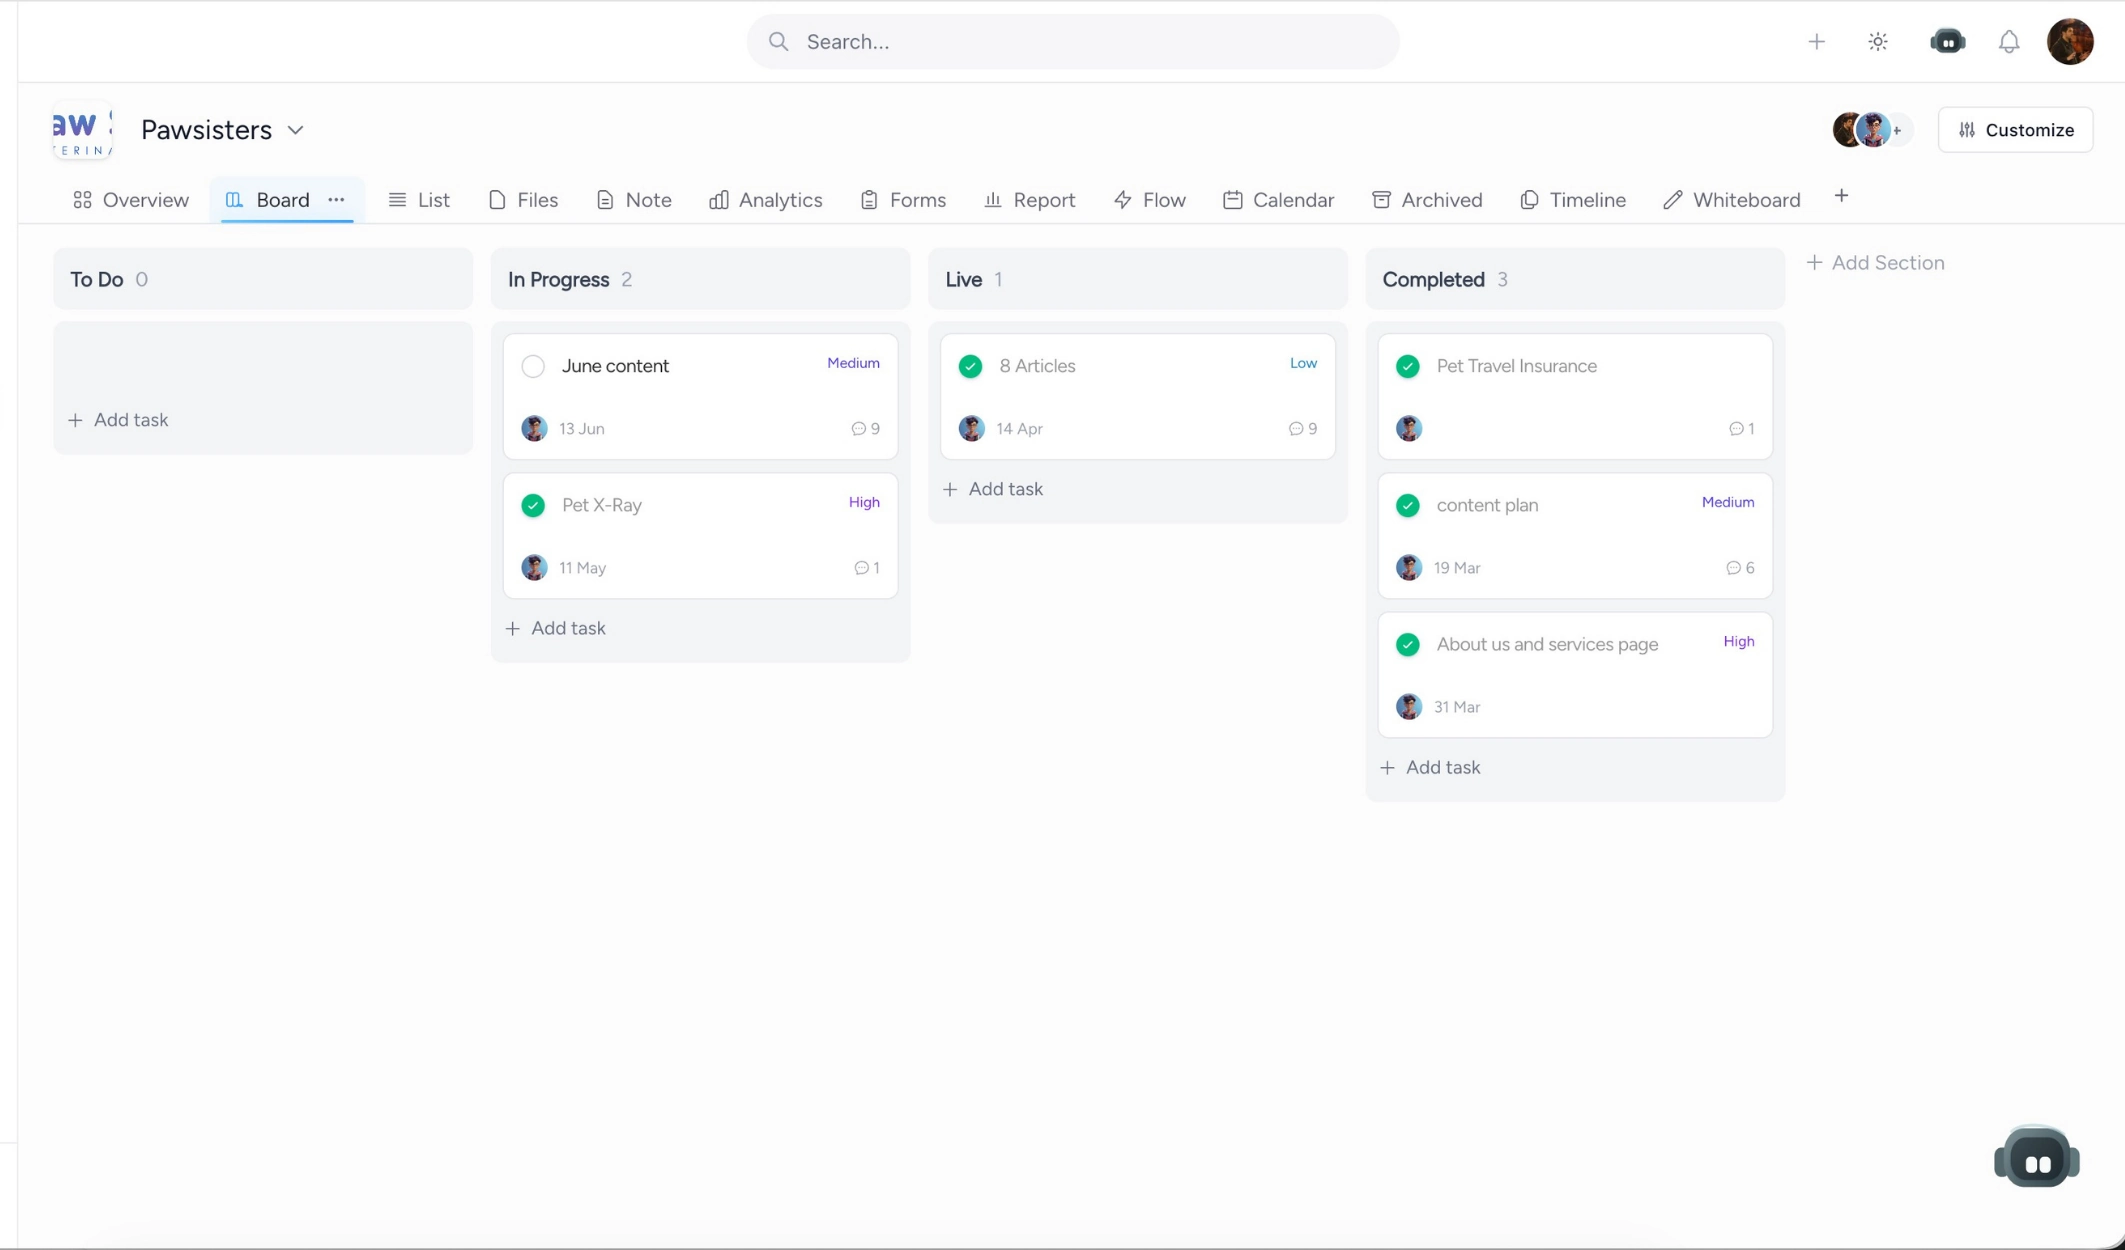
Task: Click Add task in In Progress column
Action: tap(555, 628)
